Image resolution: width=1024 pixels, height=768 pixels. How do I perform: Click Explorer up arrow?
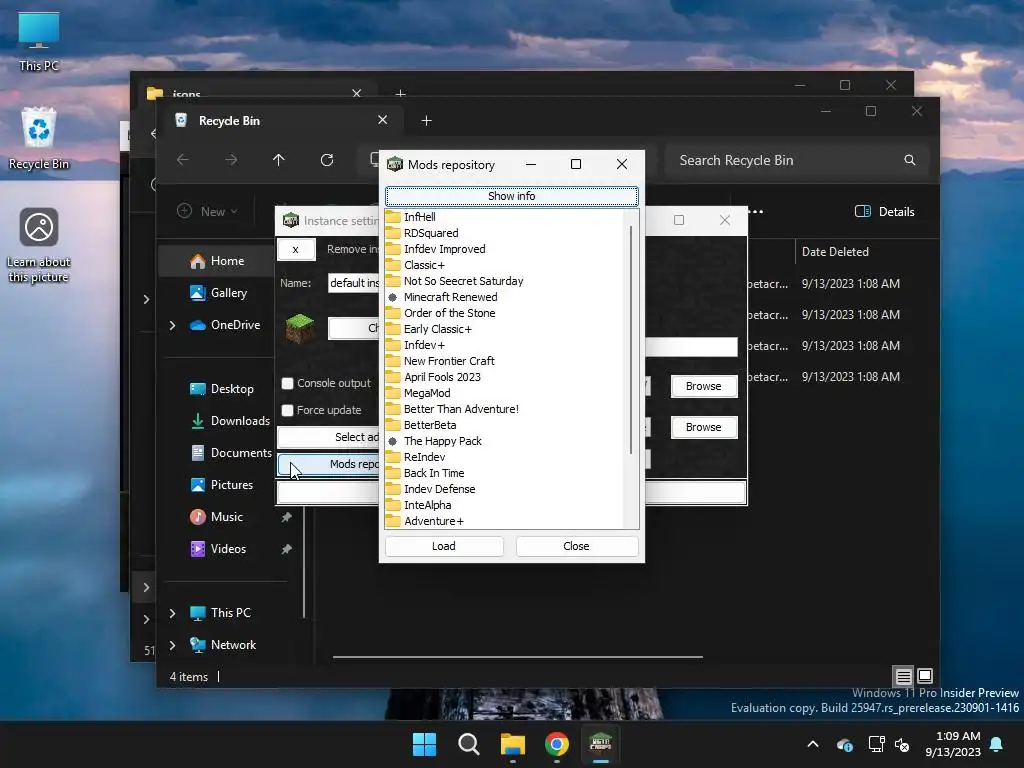point(279,160)
